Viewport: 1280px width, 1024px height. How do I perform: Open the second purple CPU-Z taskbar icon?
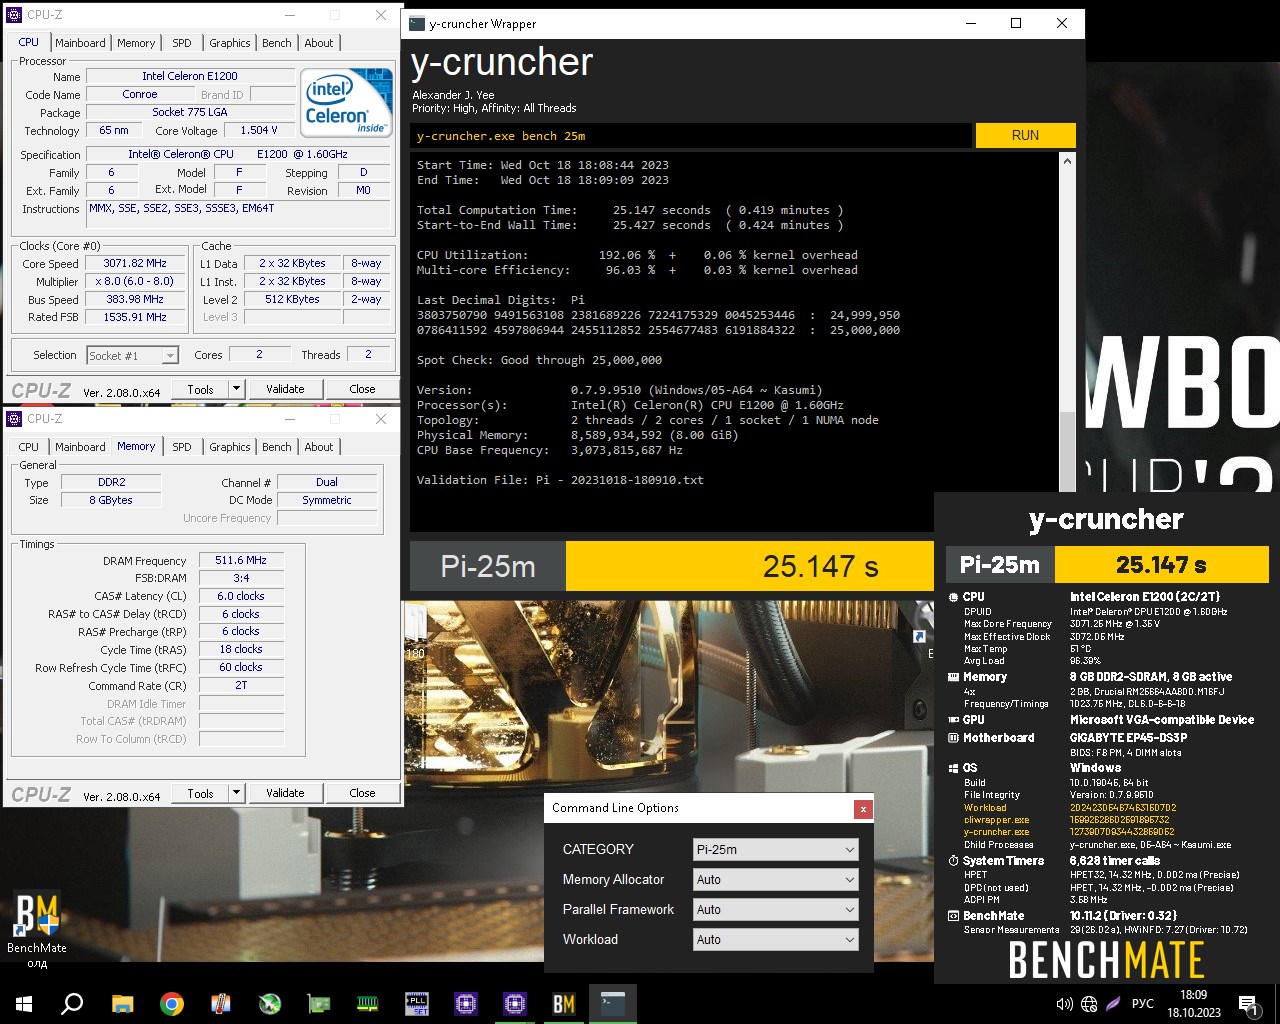(x=514, y=1003)
